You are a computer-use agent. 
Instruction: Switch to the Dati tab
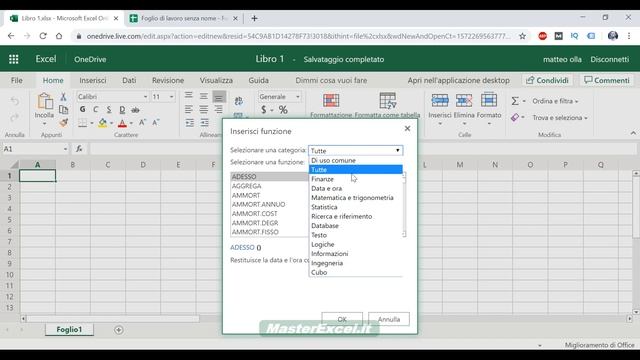[x=129, y=80]
